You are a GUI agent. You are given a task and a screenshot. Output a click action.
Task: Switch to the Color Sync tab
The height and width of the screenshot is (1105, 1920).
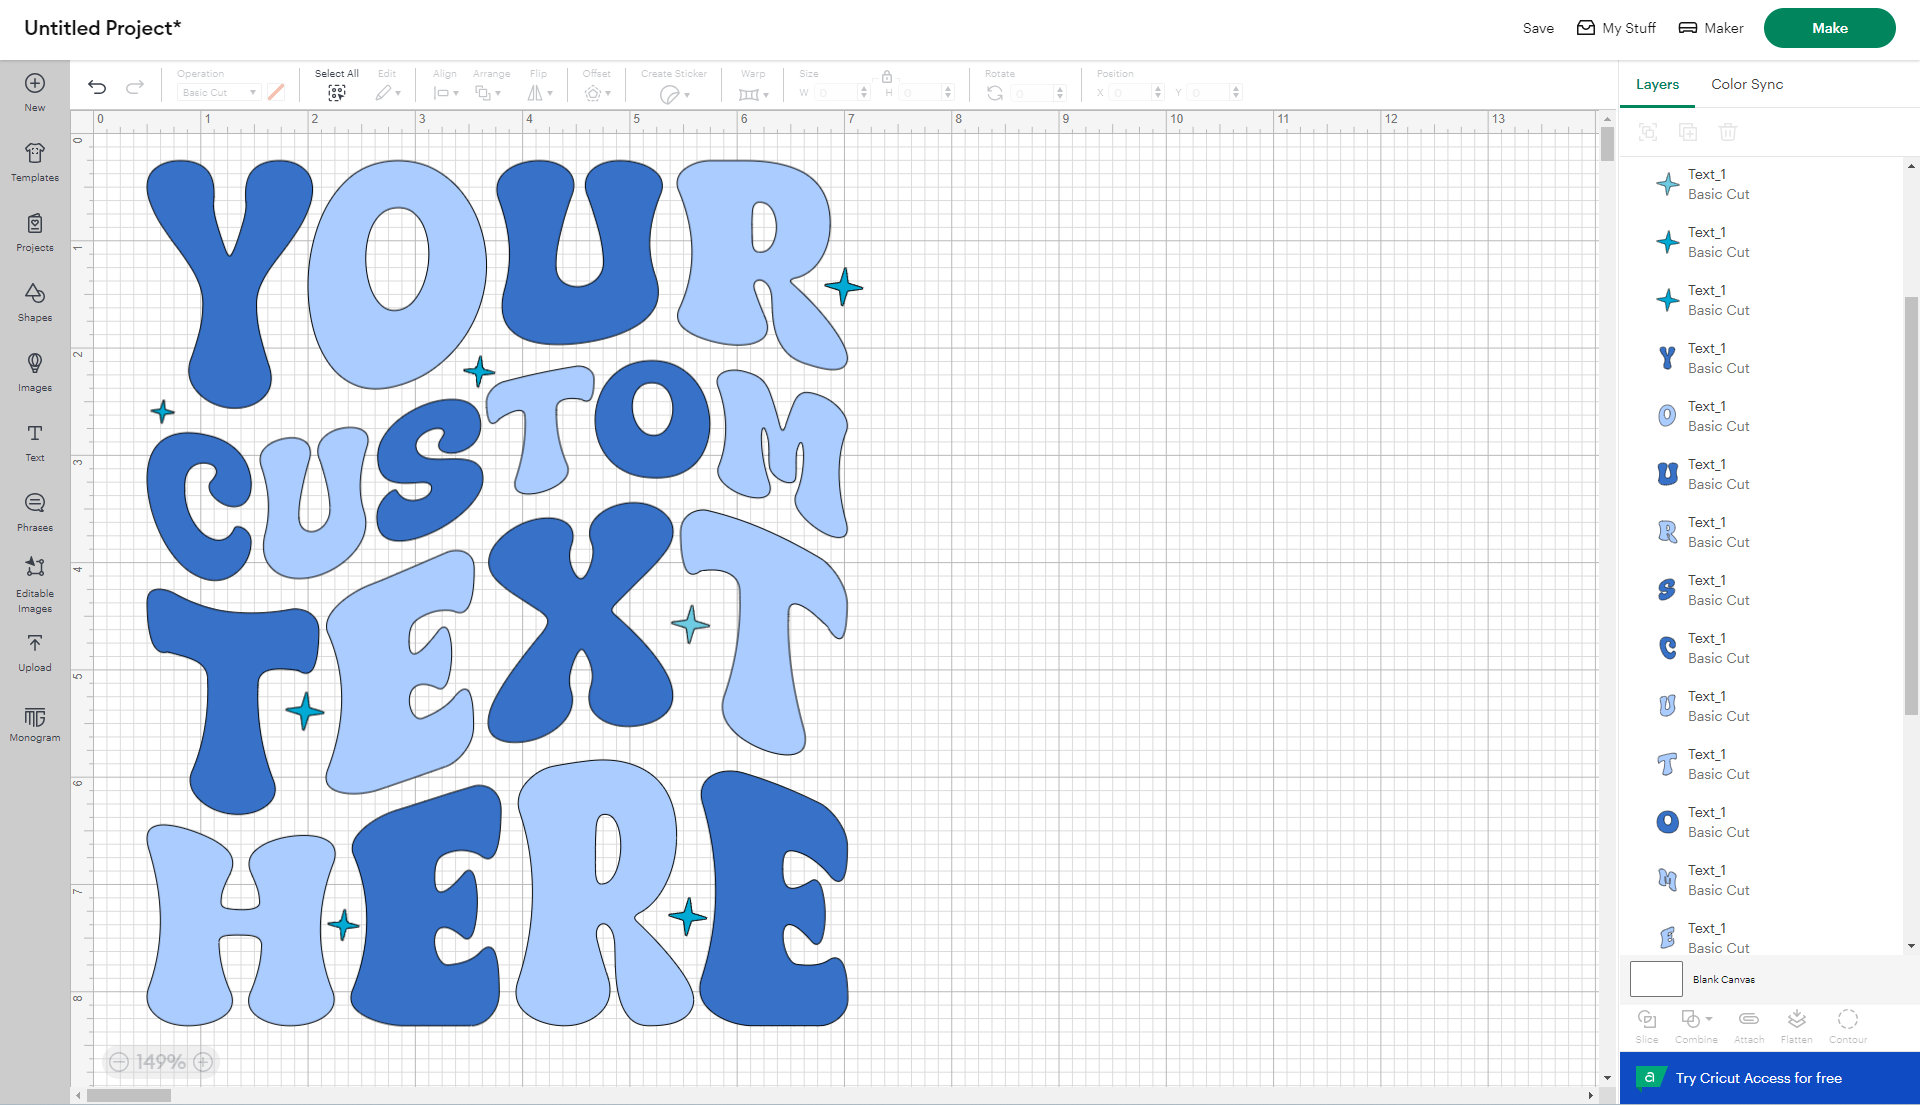1746,84
